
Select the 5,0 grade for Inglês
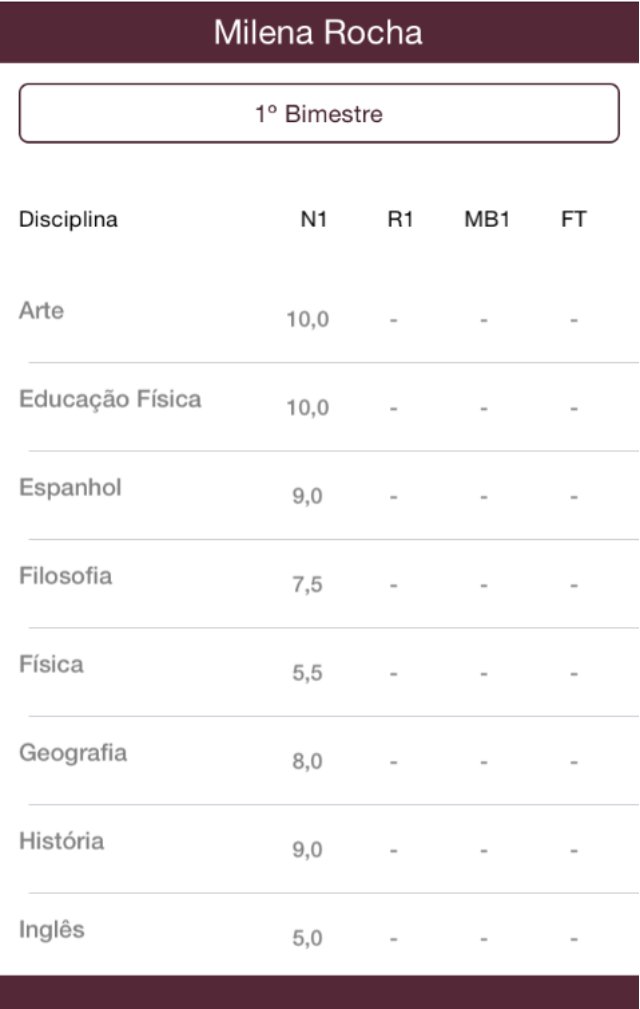coord(307,939)
